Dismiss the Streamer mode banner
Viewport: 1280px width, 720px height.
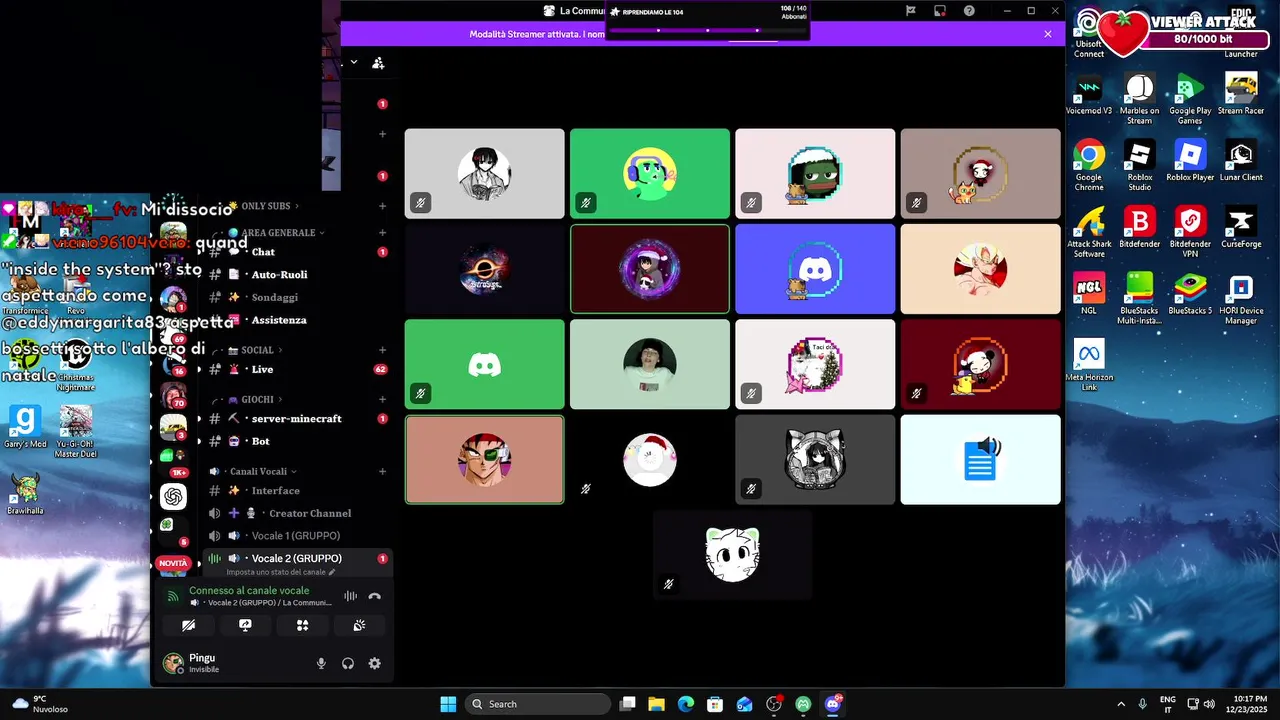(x=1048, y=34)
